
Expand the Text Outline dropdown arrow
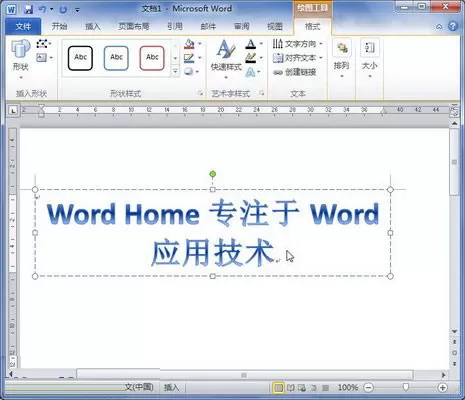tap(261, 58)
